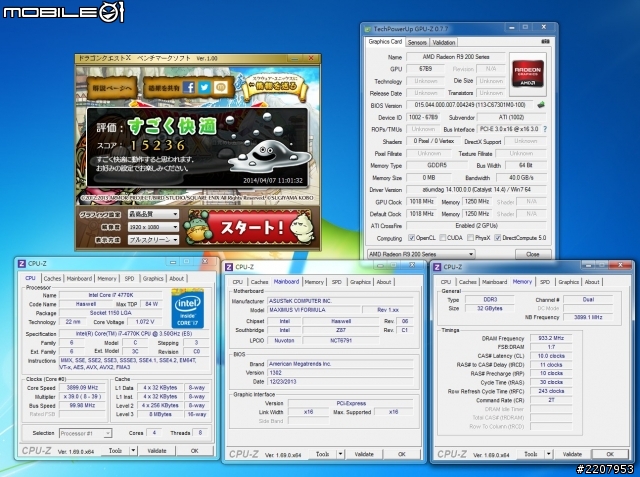Screen dimensions: 640x477
Task: Share result via mixi icon
Action: click(220, 87)
